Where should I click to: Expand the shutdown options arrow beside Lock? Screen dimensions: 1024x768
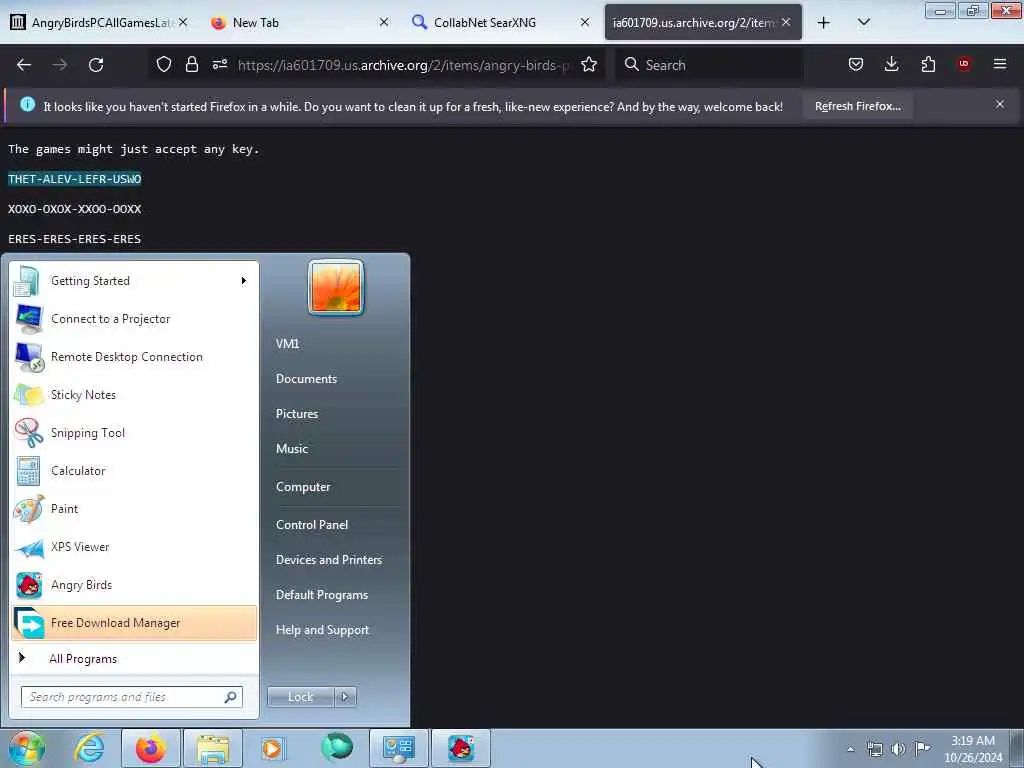(x=345, y=697)
